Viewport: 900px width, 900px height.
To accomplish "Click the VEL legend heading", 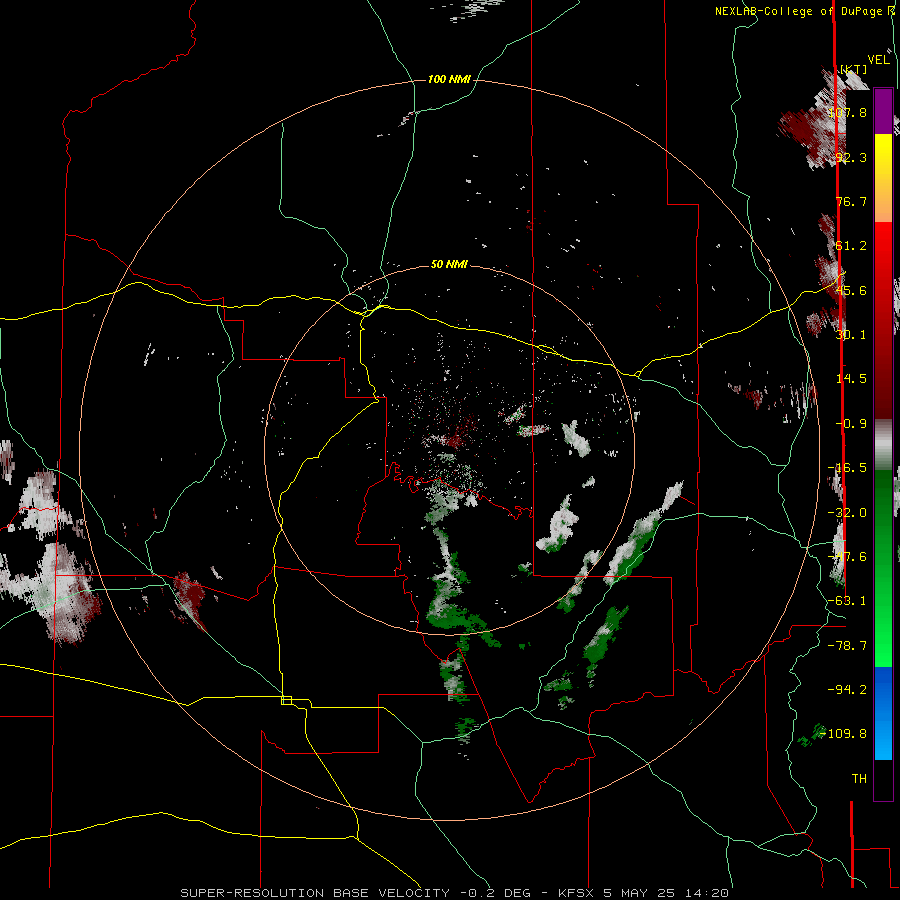I will pyautogui.click(x=879, y=60).
